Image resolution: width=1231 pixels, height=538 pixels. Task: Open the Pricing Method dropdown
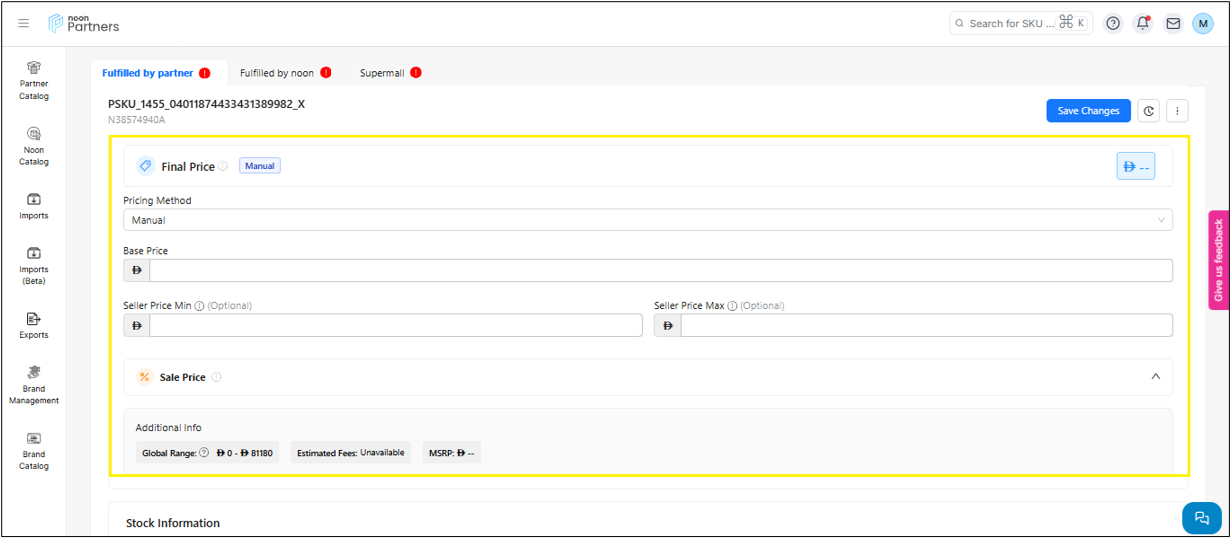pos(647,220)
